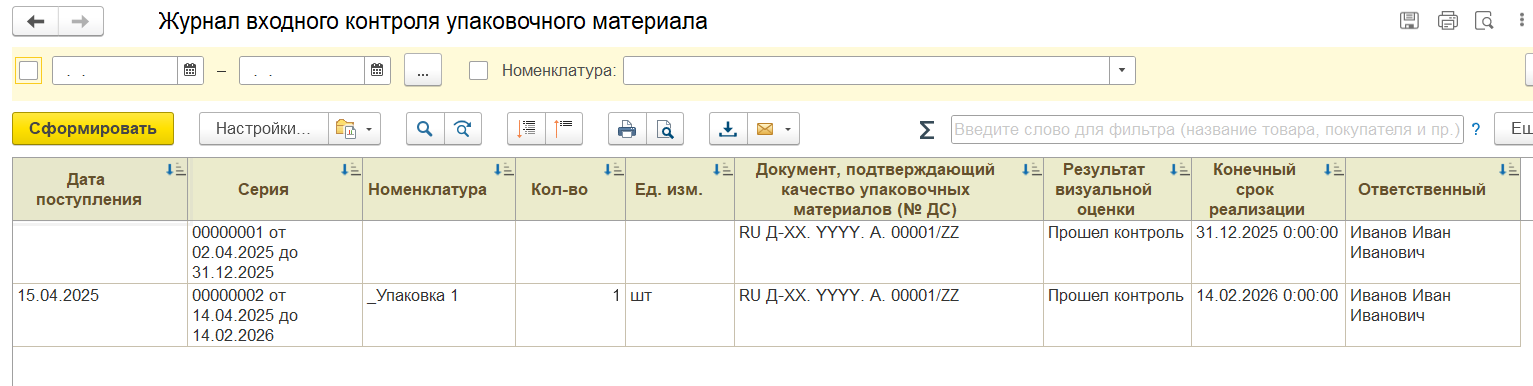Enable the date period filter checkbox
The height and width of the screenshot is (386, 1533).
click(29, 70)
